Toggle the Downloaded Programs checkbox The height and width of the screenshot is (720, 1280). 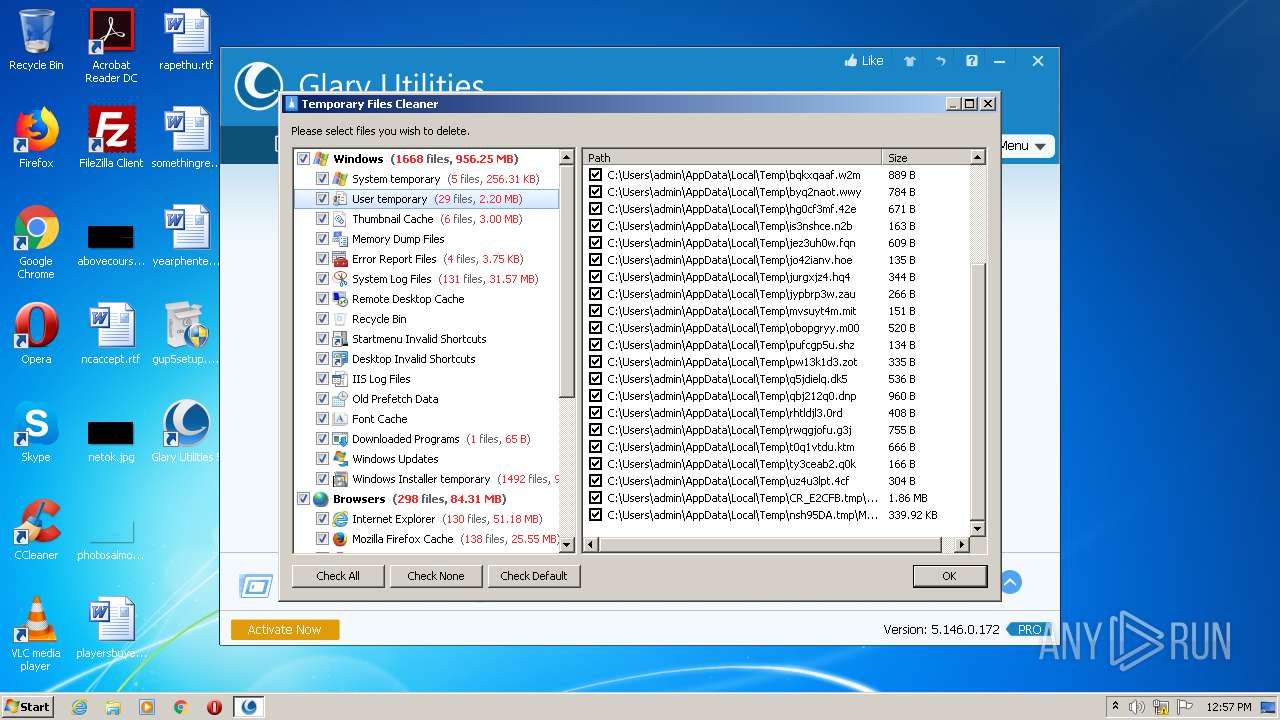pyautogui.click(x=322, y=439)
